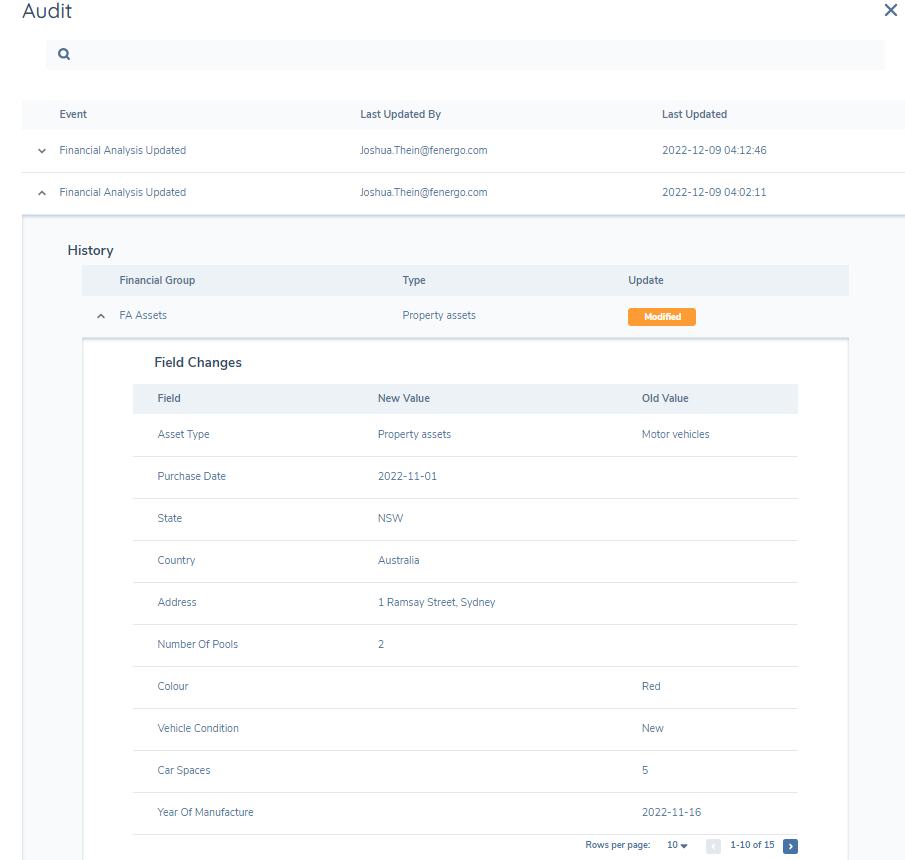This screenshot has width=905, height=860.
Task: Select the Vehicle Condition field row
Action: 198,729
